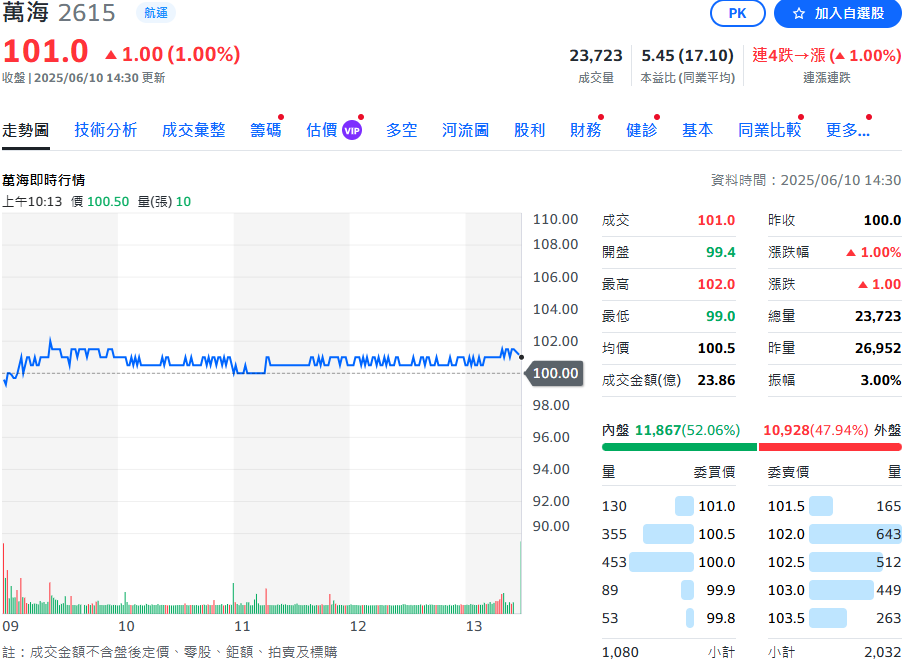Click the 外盤 volume 10,928(47.94%)

[x=816, y=430]
